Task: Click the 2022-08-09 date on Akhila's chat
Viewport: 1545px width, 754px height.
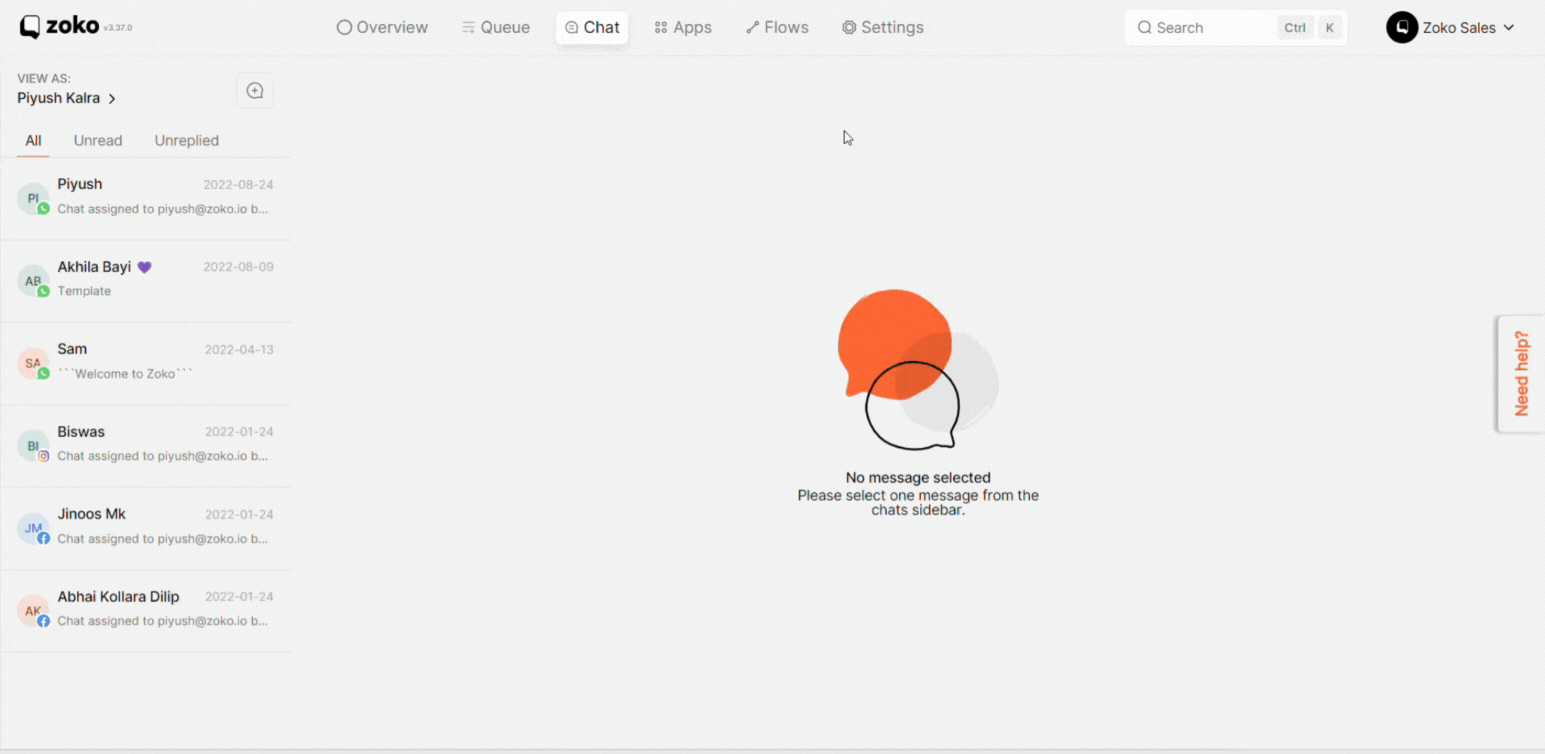Action: pyautogui.click(x=238, y=267)
